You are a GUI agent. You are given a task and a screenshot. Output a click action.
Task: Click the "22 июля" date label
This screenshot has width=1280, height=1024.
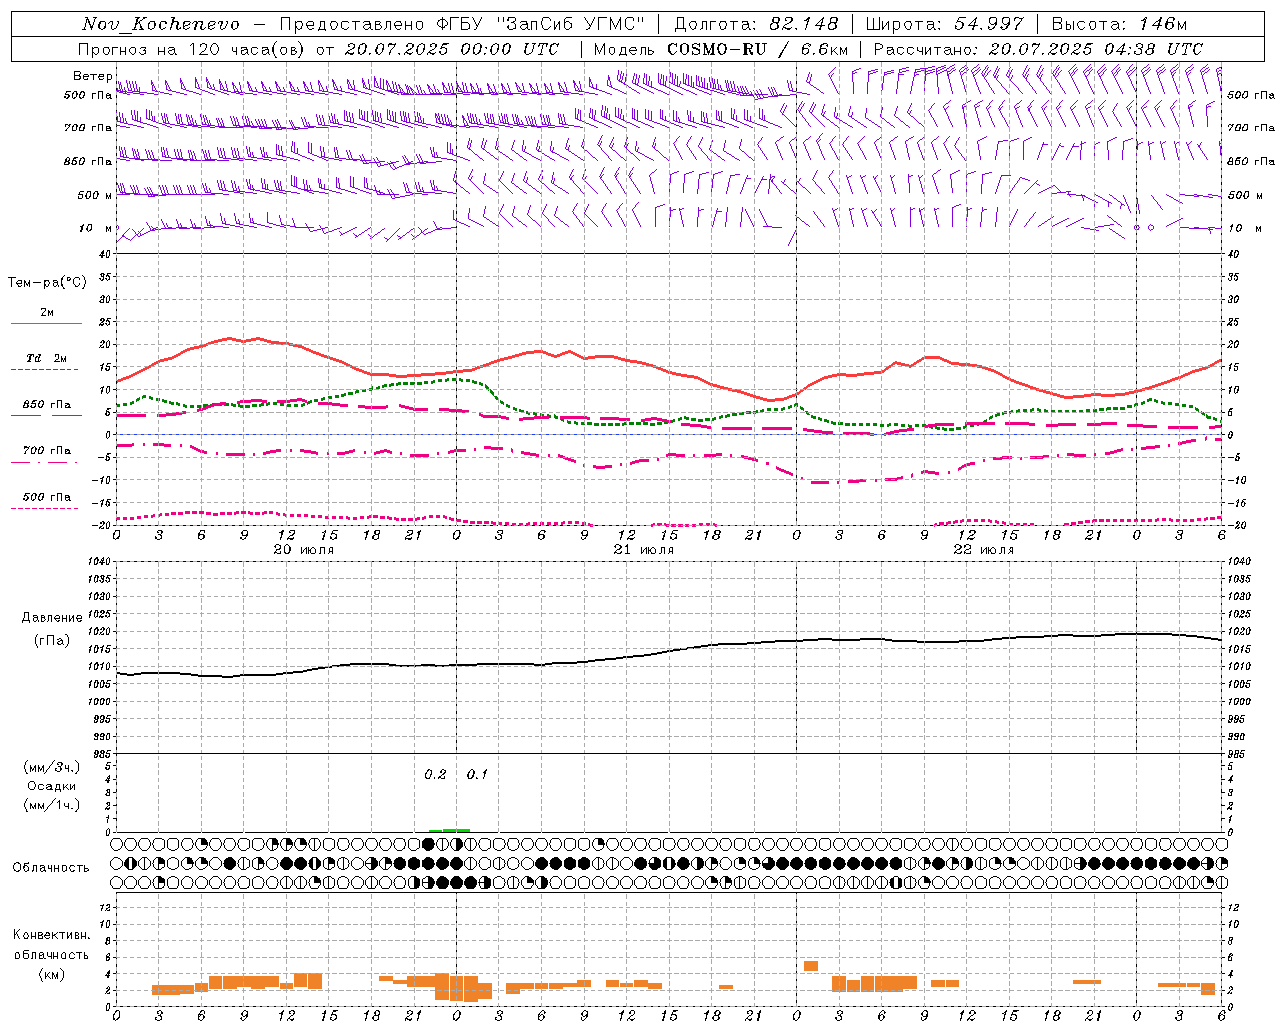click(x=984, y=550)
